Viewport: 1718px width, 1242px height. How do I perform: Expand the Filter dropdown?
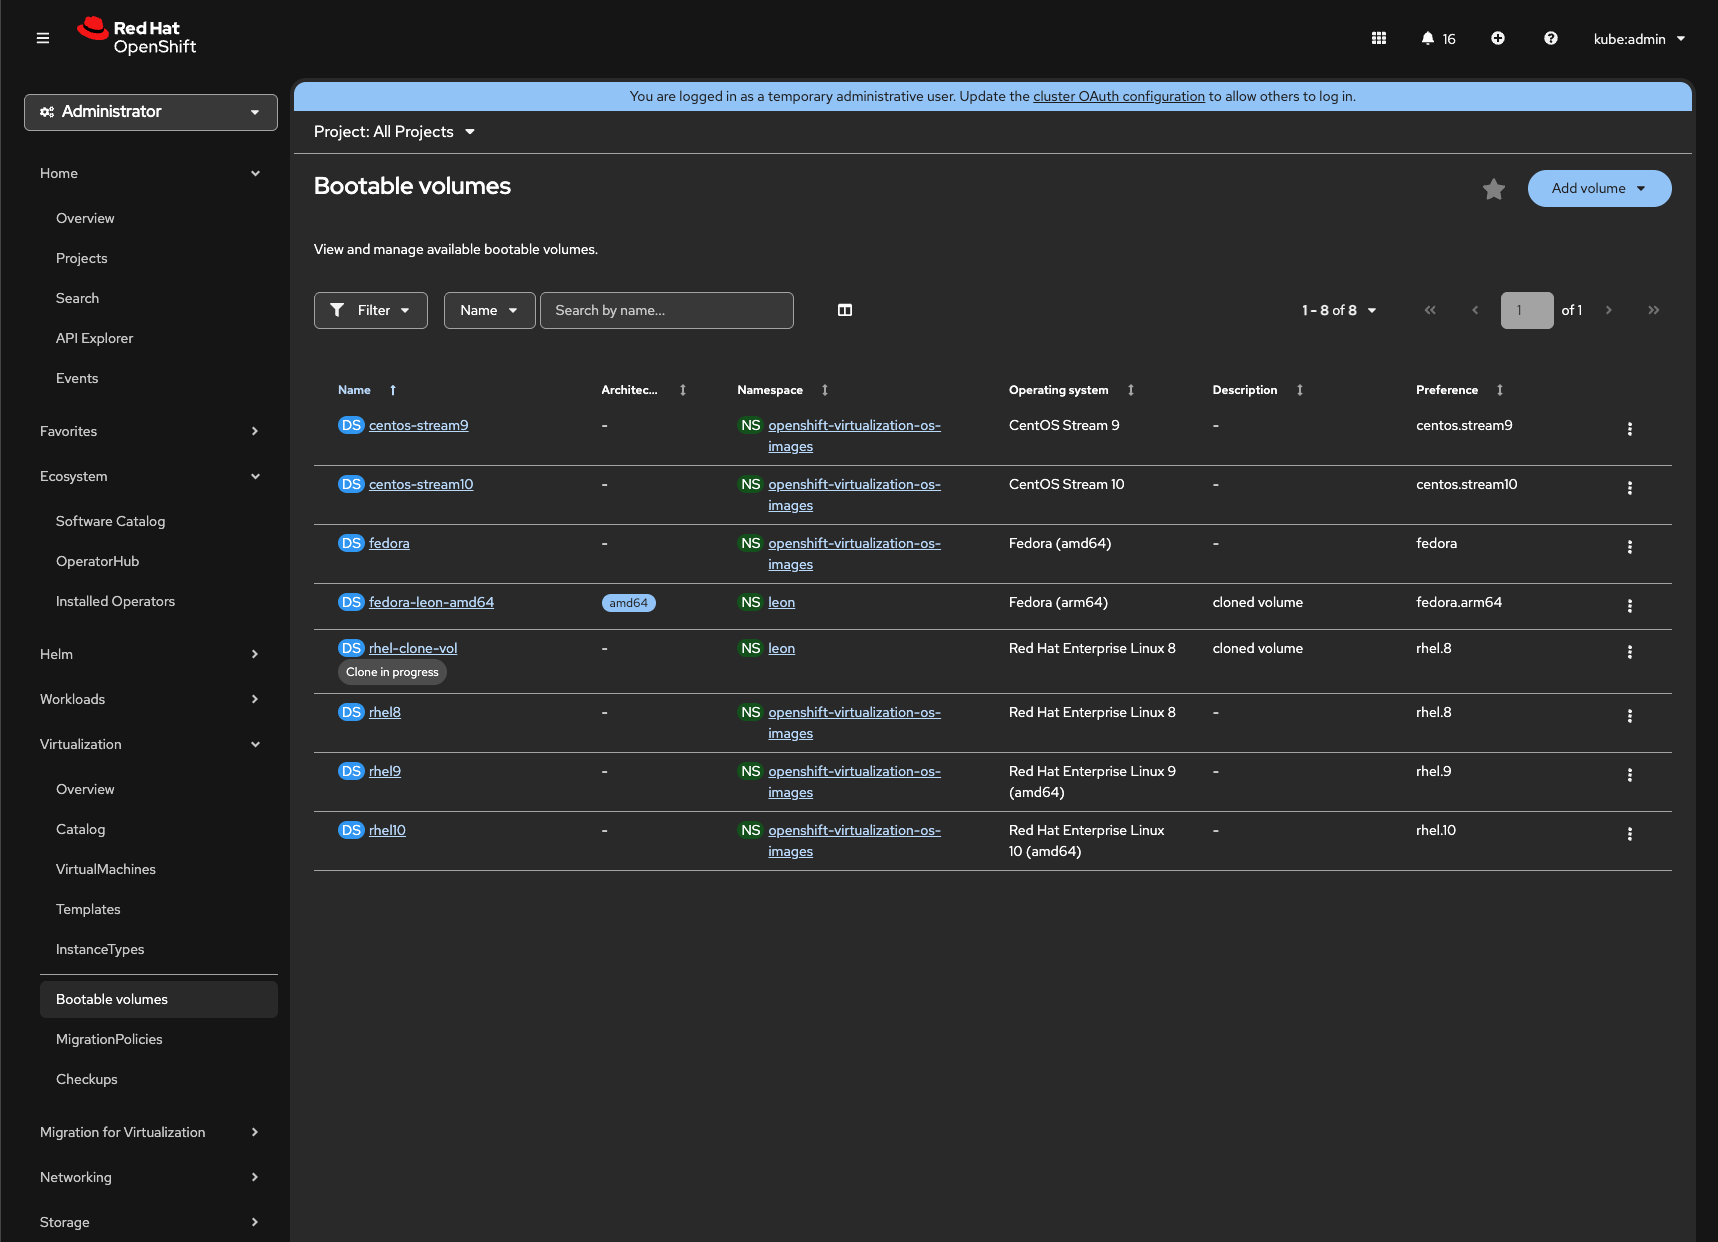tap(370, 310)
